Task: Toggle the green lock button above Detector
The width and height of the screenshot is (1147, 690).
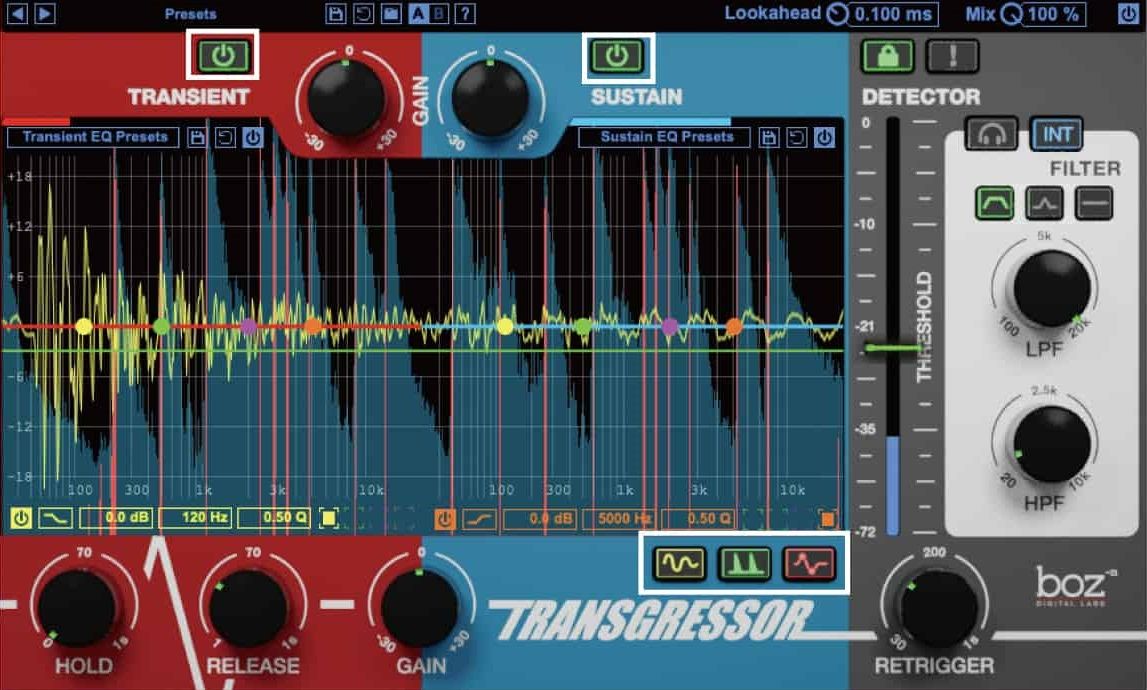Action: [x=887, y=56]
